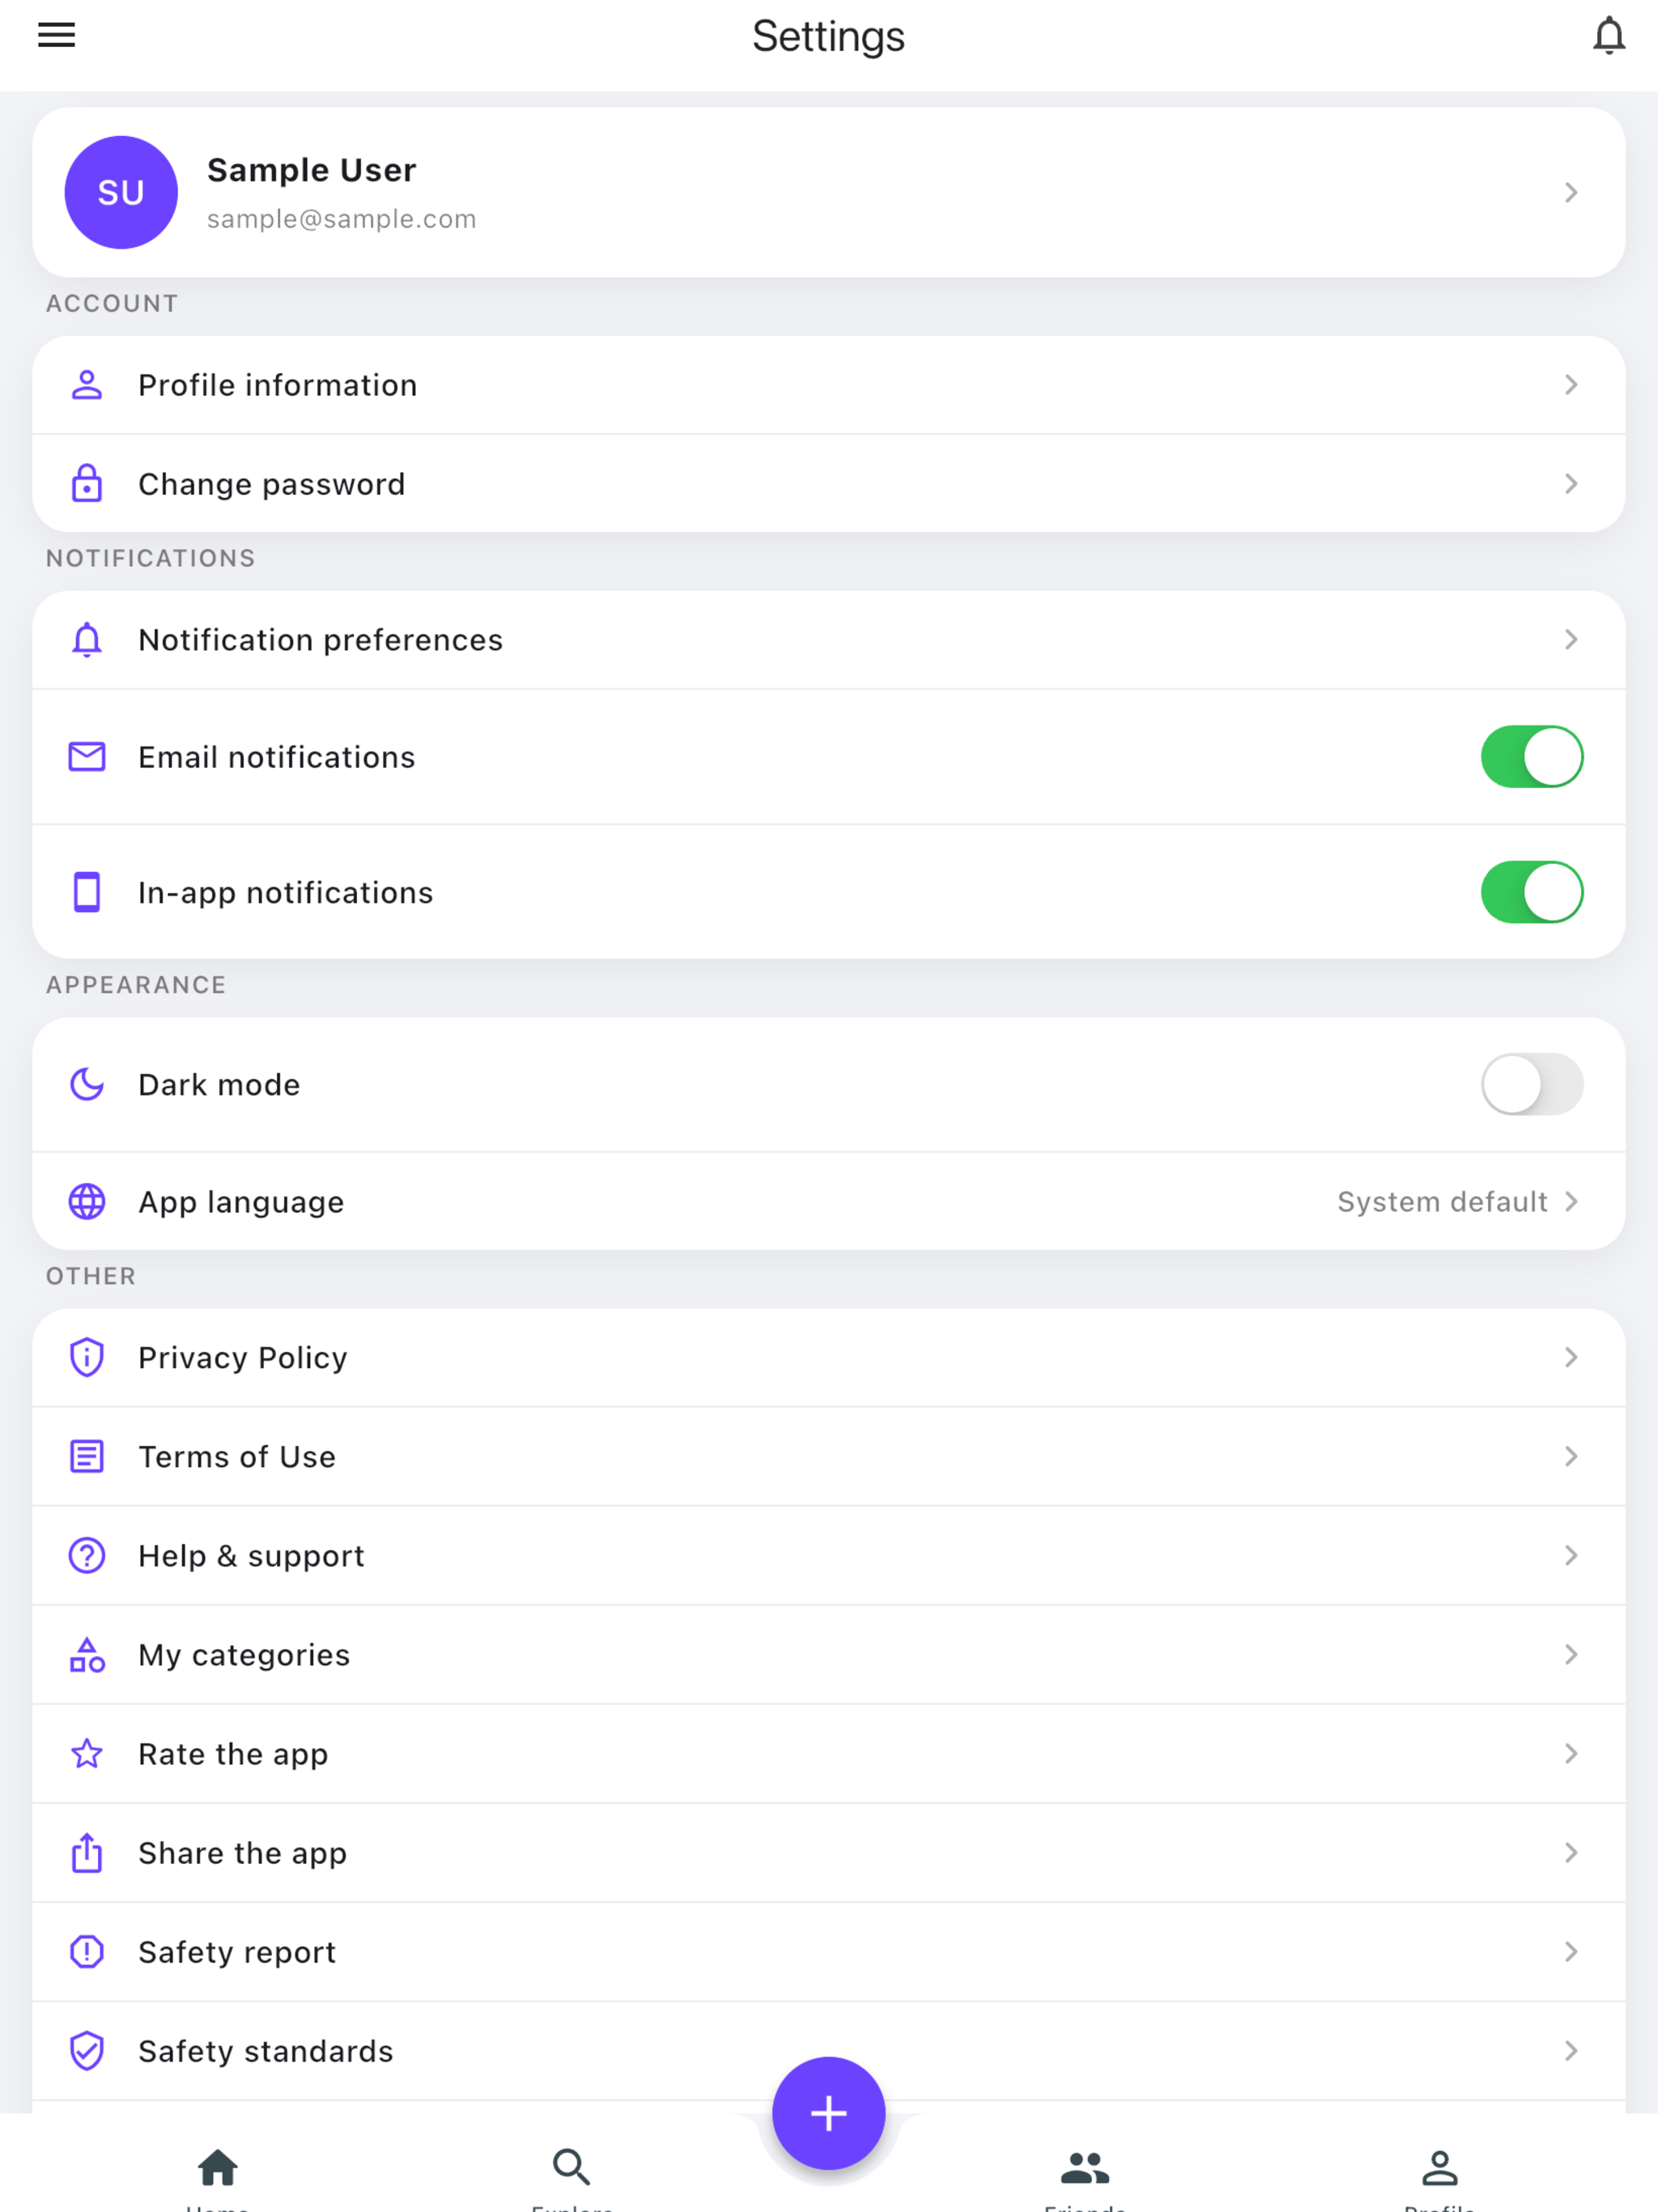Image resolution: width=1658 pixels, height=2212 pixels.
Task: Open Terms of Use
Action: pos(828,1456)
